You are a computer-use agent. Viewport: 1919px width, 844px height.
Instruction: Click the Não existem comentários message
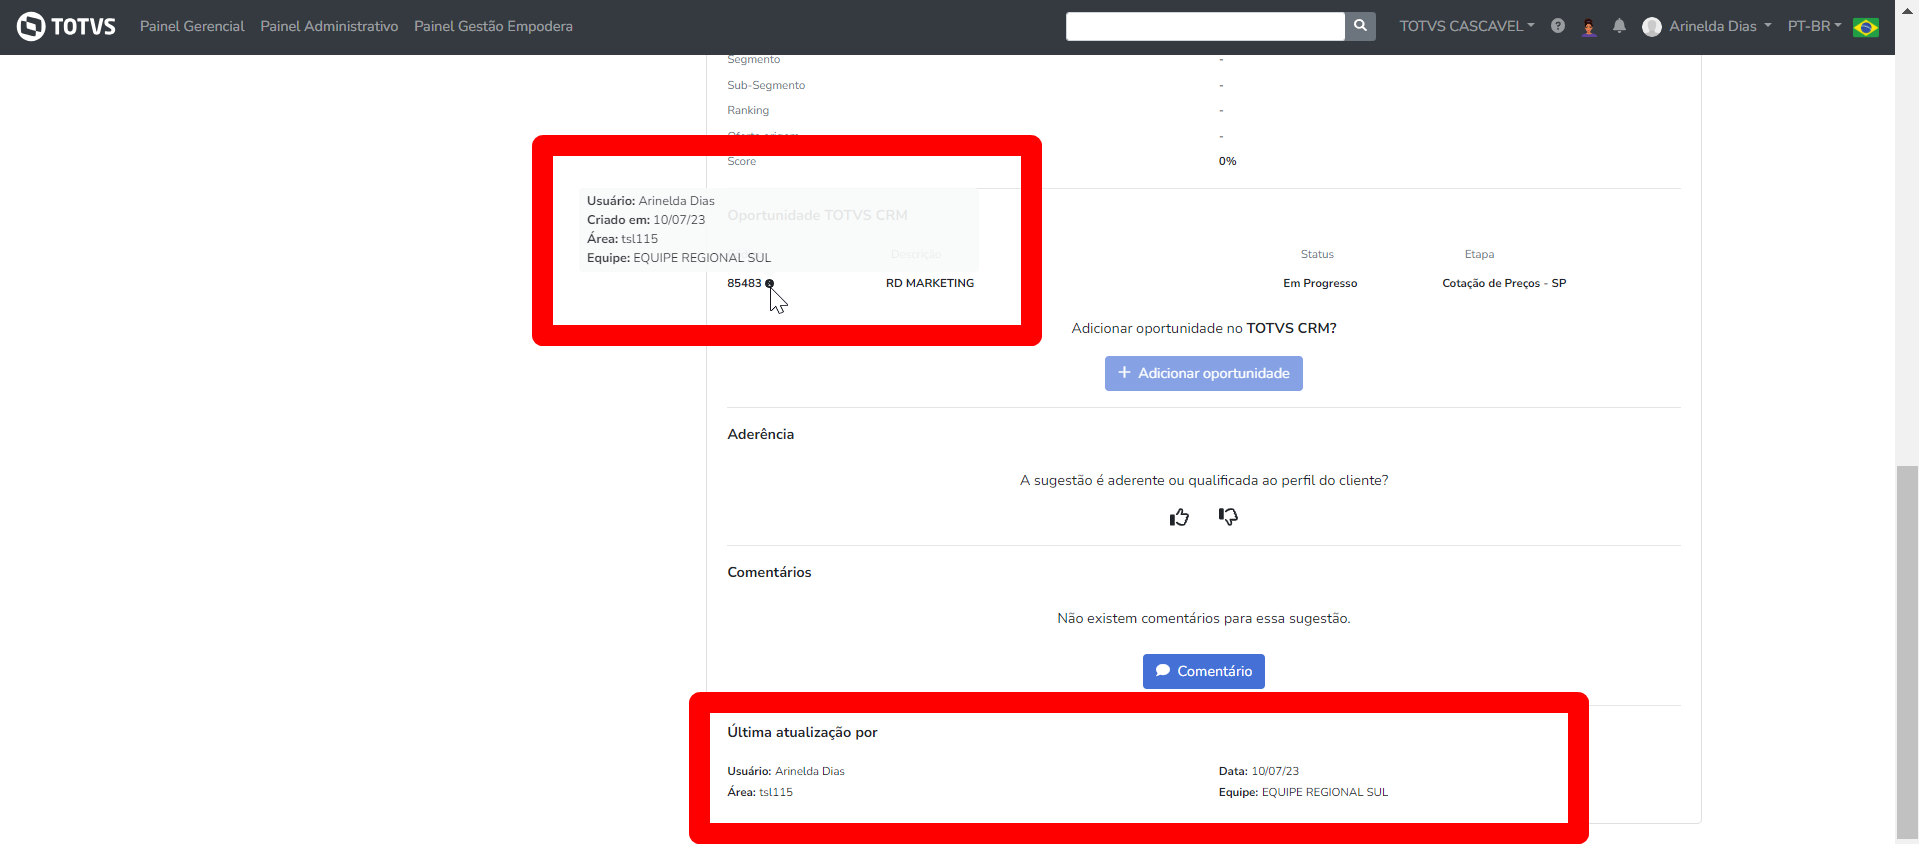pyautogui.click(x=1204, y=618)
